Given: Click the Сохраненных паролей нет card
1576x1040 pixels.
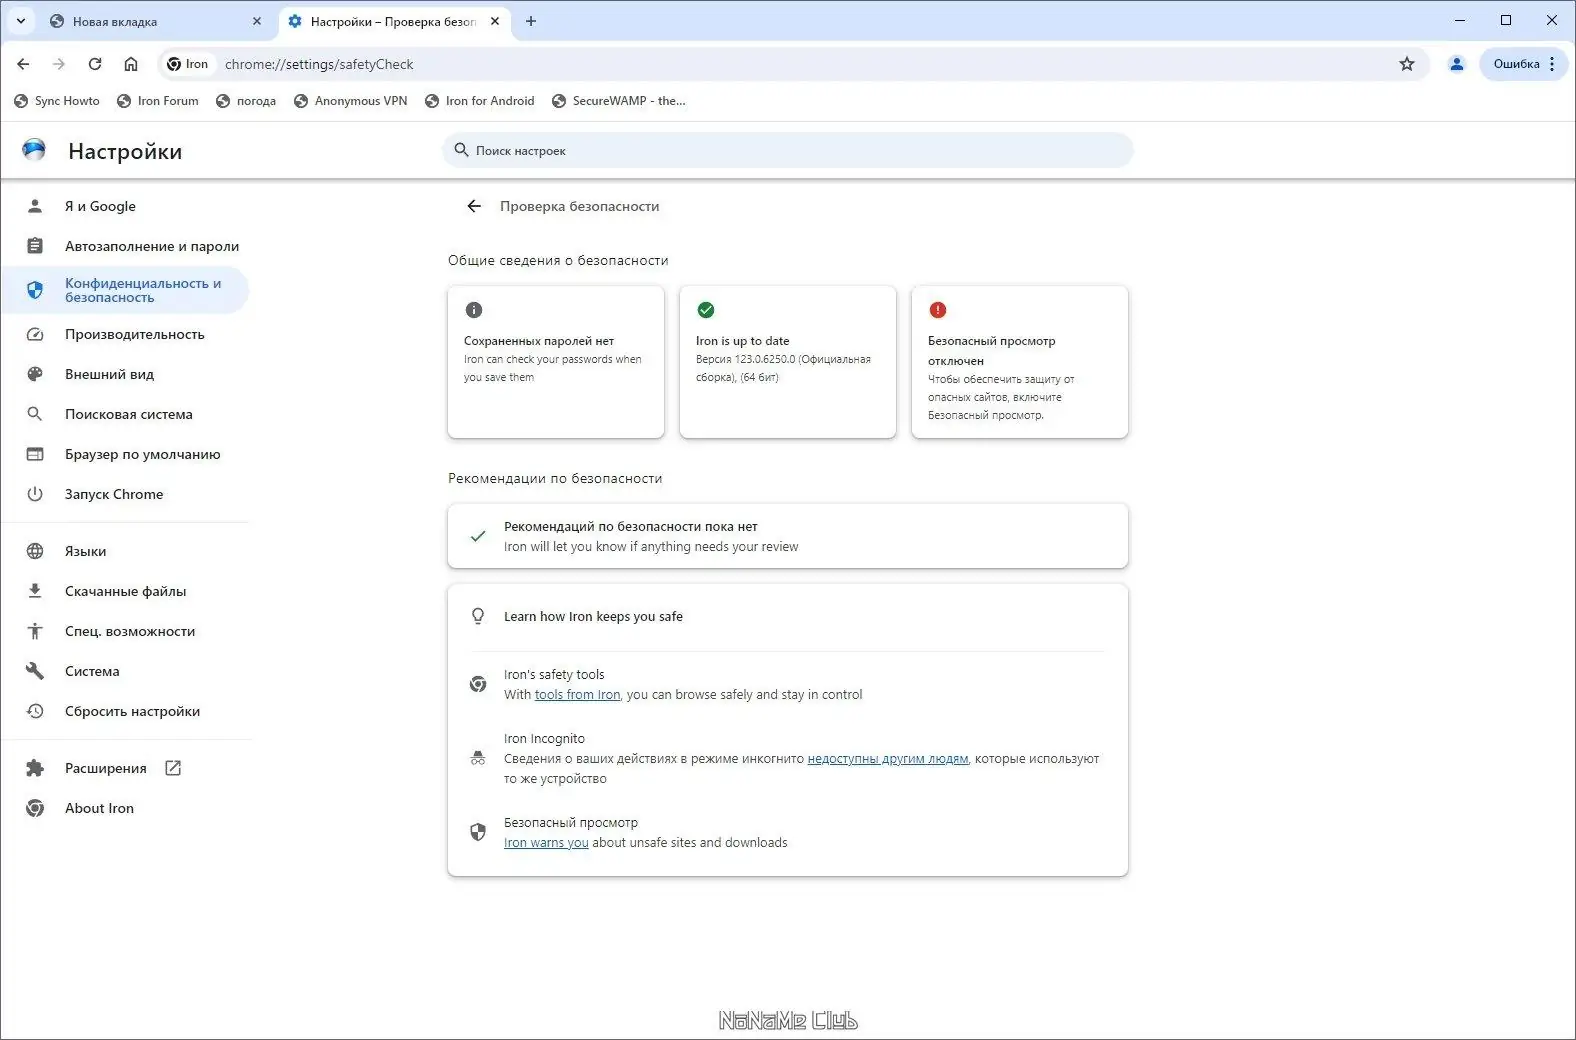Looking at the screenshot, I should pos(556,362).
